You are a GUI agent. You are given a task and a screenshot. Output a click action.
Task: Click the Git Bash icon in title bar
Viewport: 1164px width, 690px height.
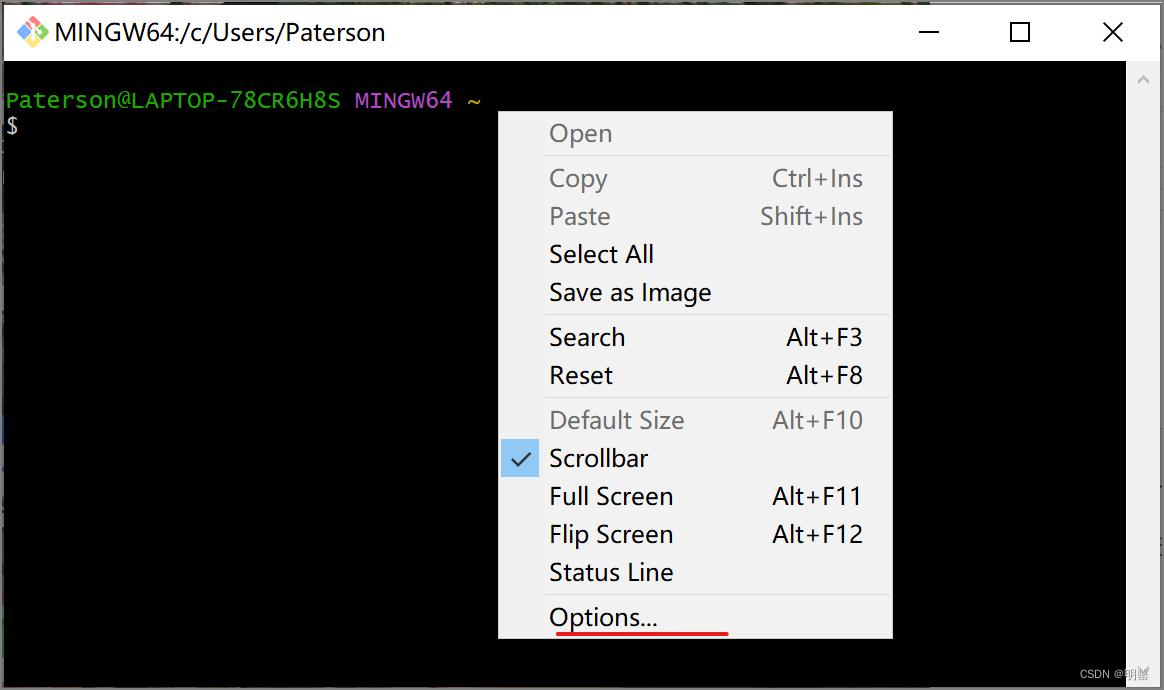click(33, 32)
